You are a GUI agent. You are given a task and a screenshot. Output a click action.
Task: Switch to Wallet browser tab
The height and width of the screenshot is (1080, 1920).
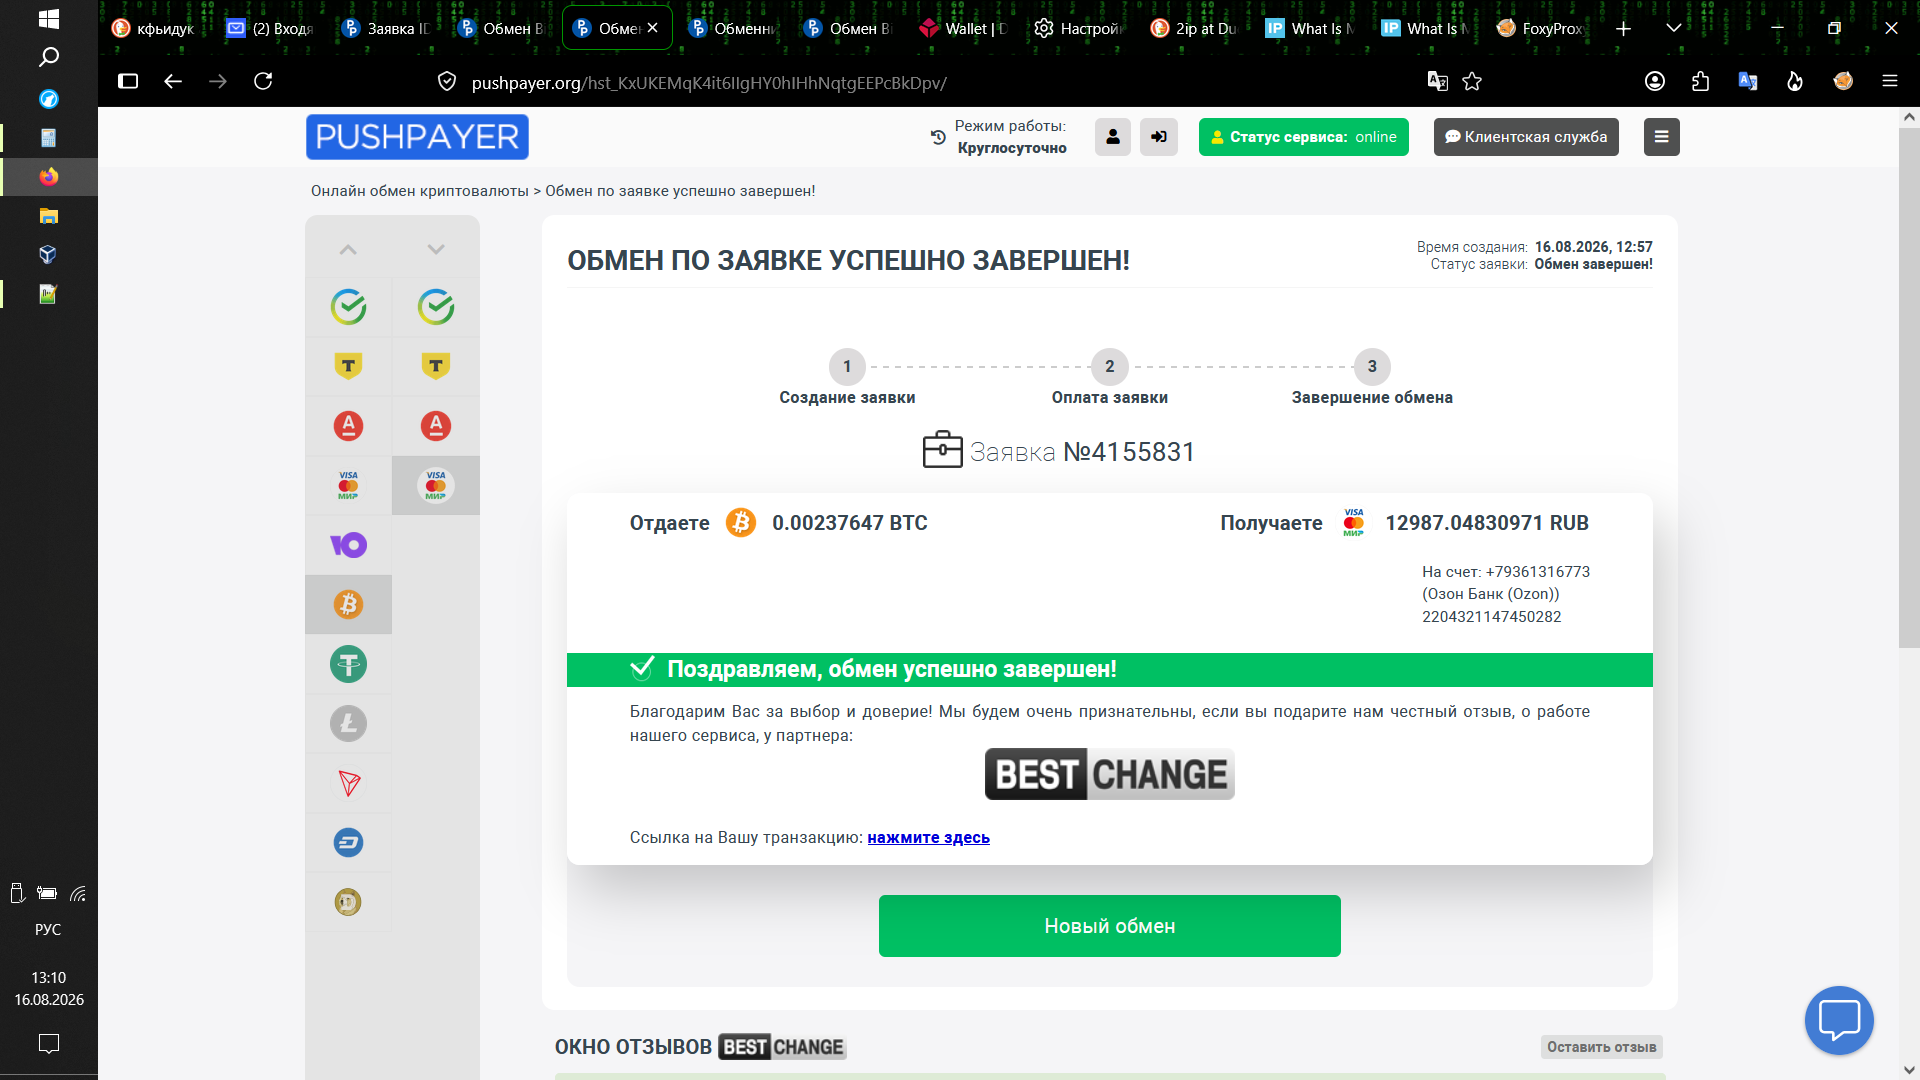coord(964,28)
